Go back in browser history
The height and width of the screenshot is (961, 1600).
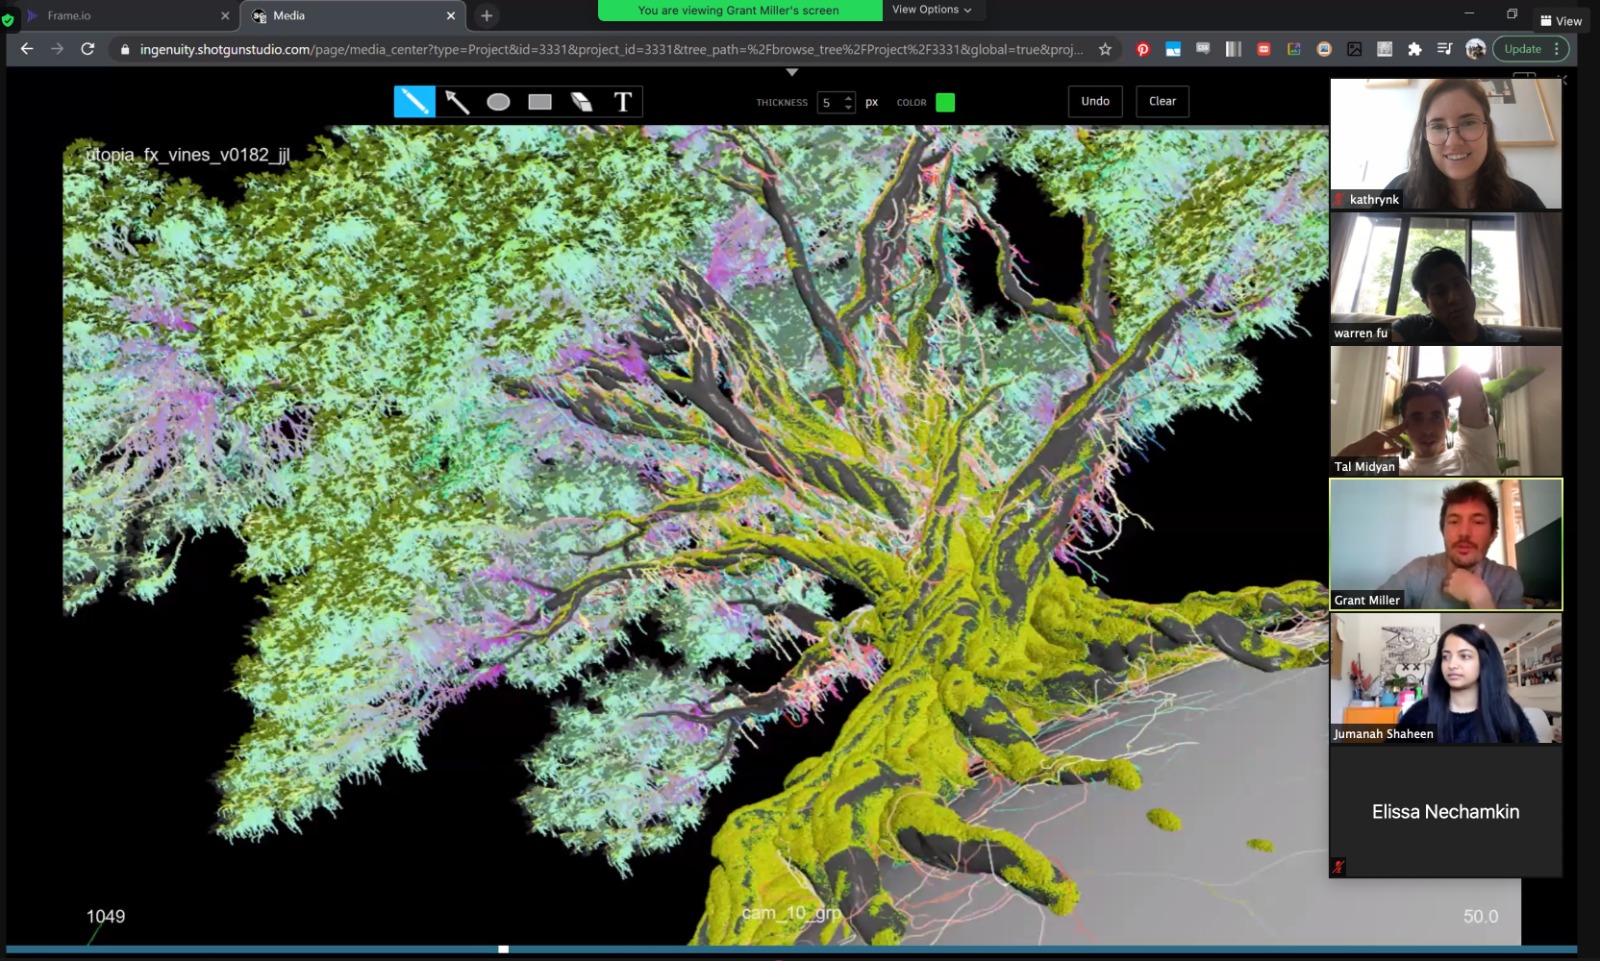pos(27,48)
